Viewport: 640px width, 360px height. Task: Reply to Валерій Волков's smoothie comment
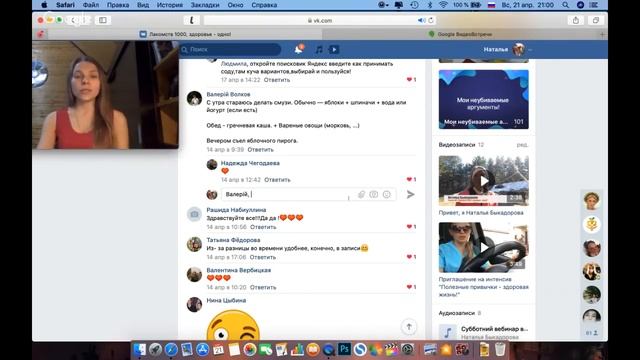(260, 150)
